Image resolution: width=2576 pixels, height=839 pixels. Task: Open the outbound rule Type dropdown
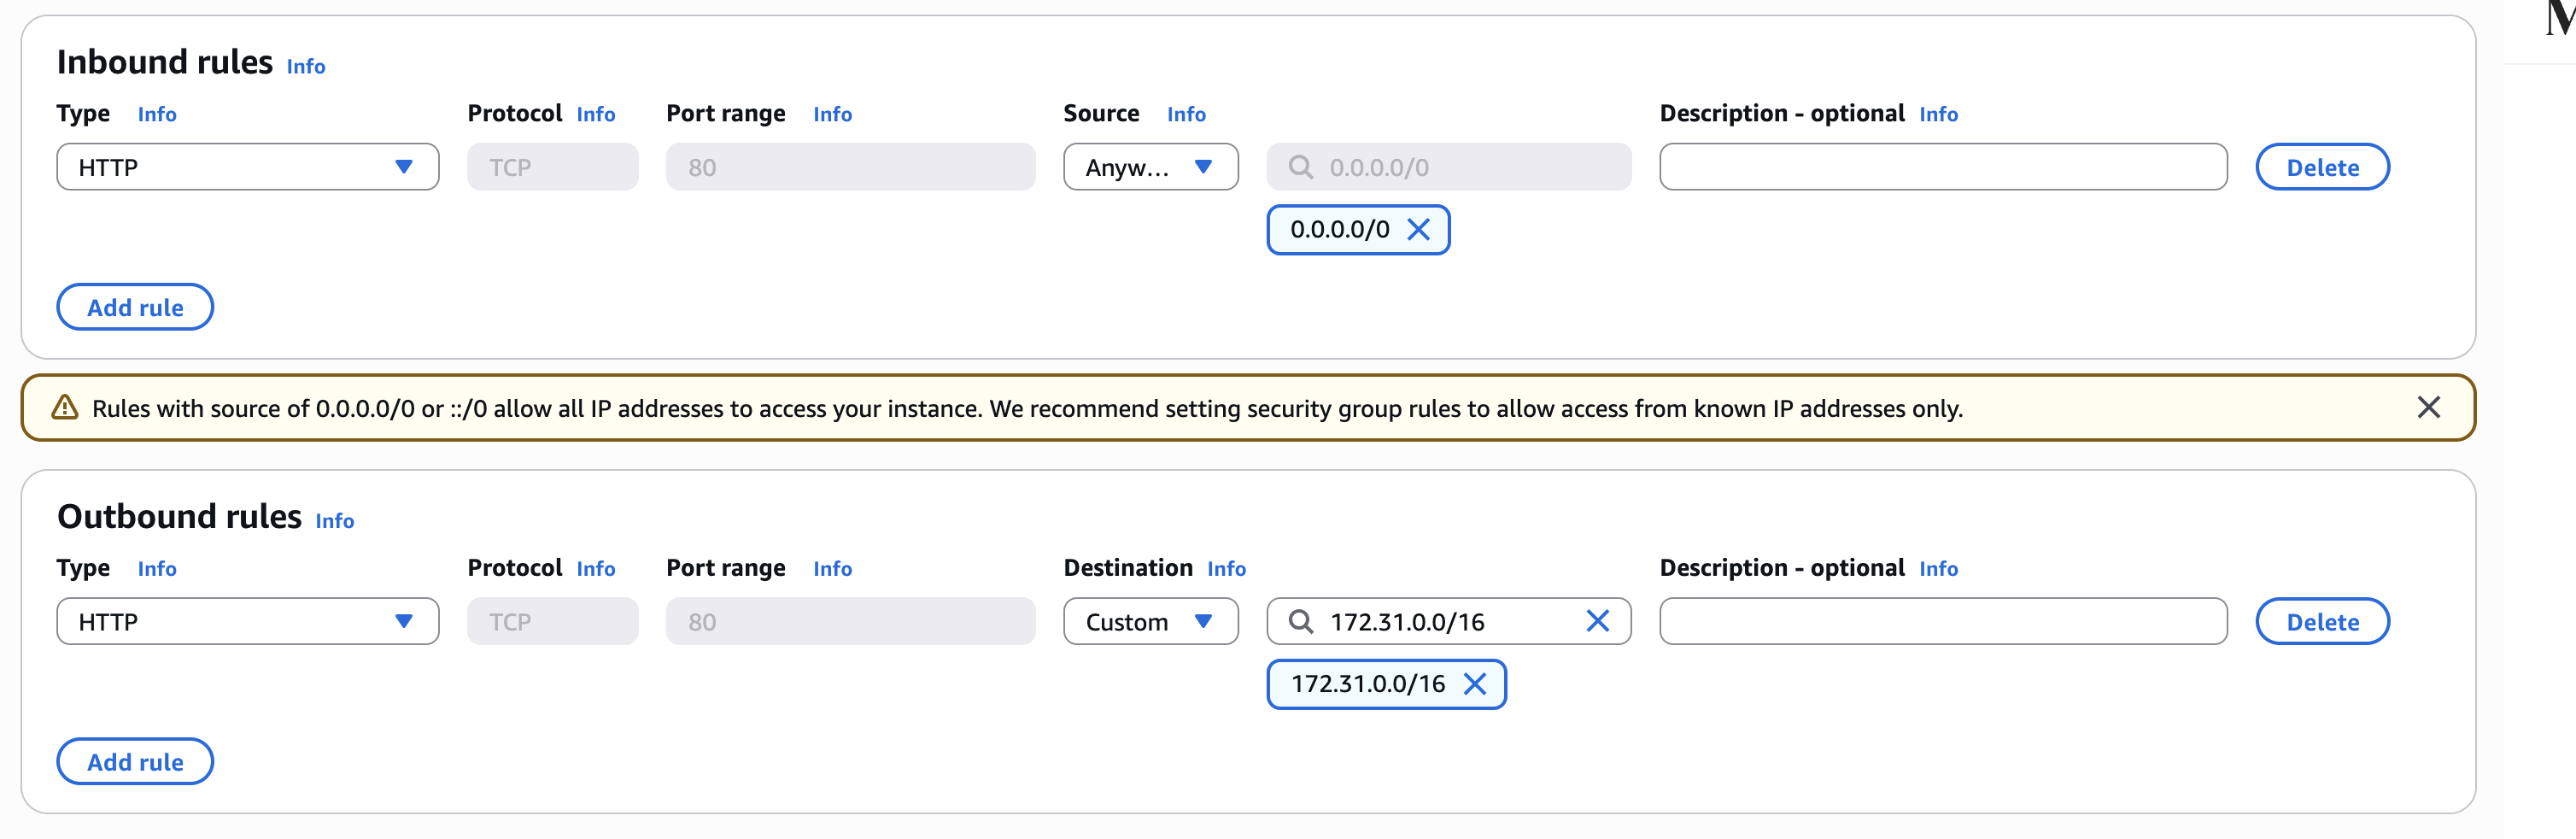coord(247,622)
